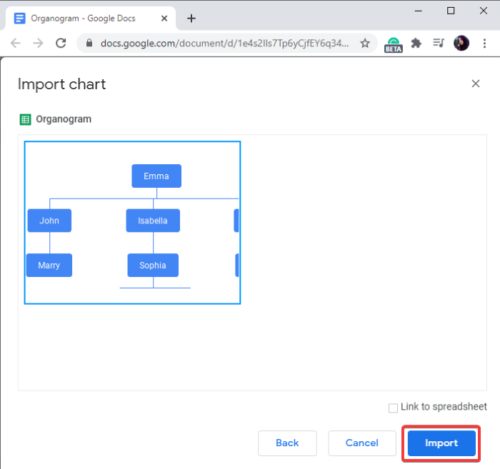View site info via the lock icon

pos(89,43)
